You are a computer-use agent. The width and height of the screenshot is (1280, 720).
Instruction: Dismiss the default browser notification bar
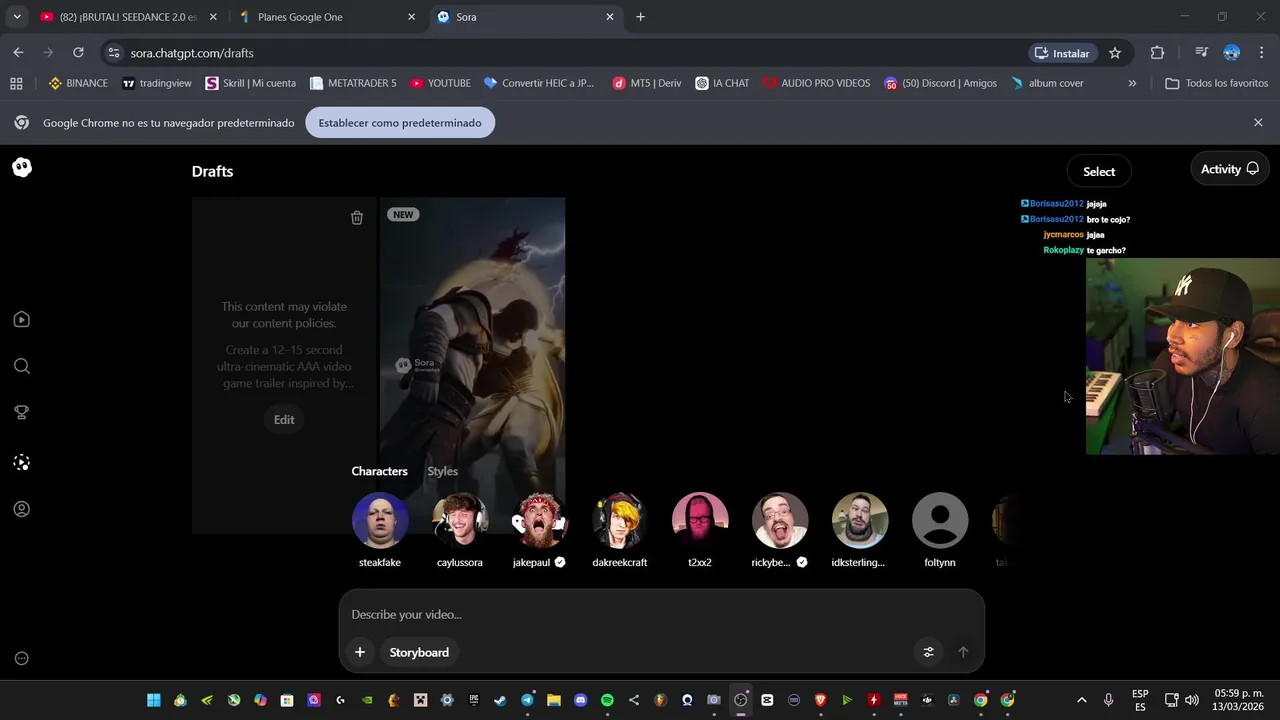[1258, 122]
